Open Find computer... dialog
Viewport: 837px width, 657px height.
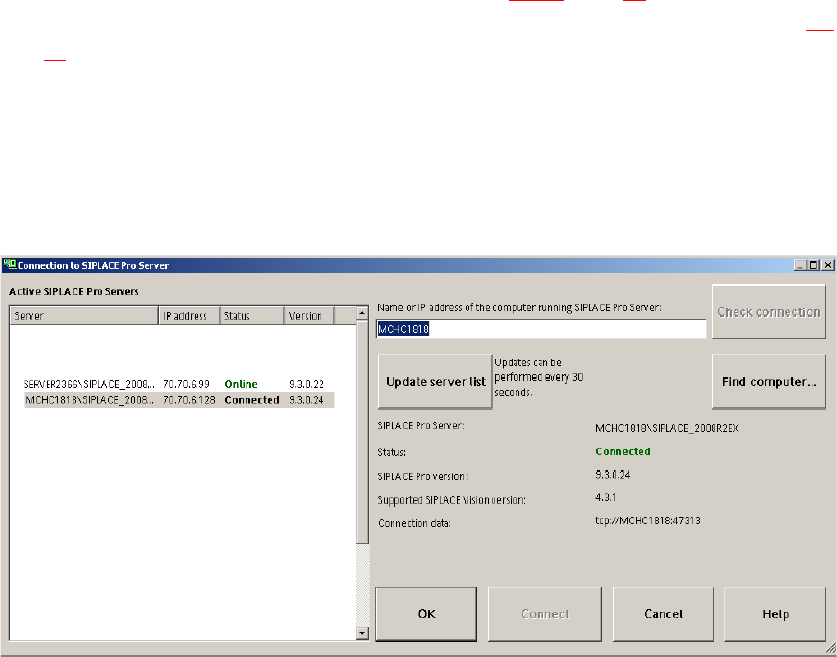tap(769, 381)
